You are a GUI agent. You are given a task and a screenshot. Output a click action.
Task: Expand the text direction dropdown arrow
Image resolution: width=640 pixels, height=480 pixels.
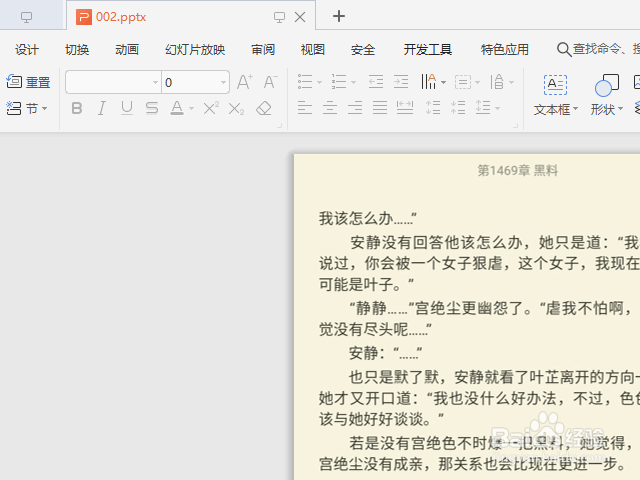(443, 82)
